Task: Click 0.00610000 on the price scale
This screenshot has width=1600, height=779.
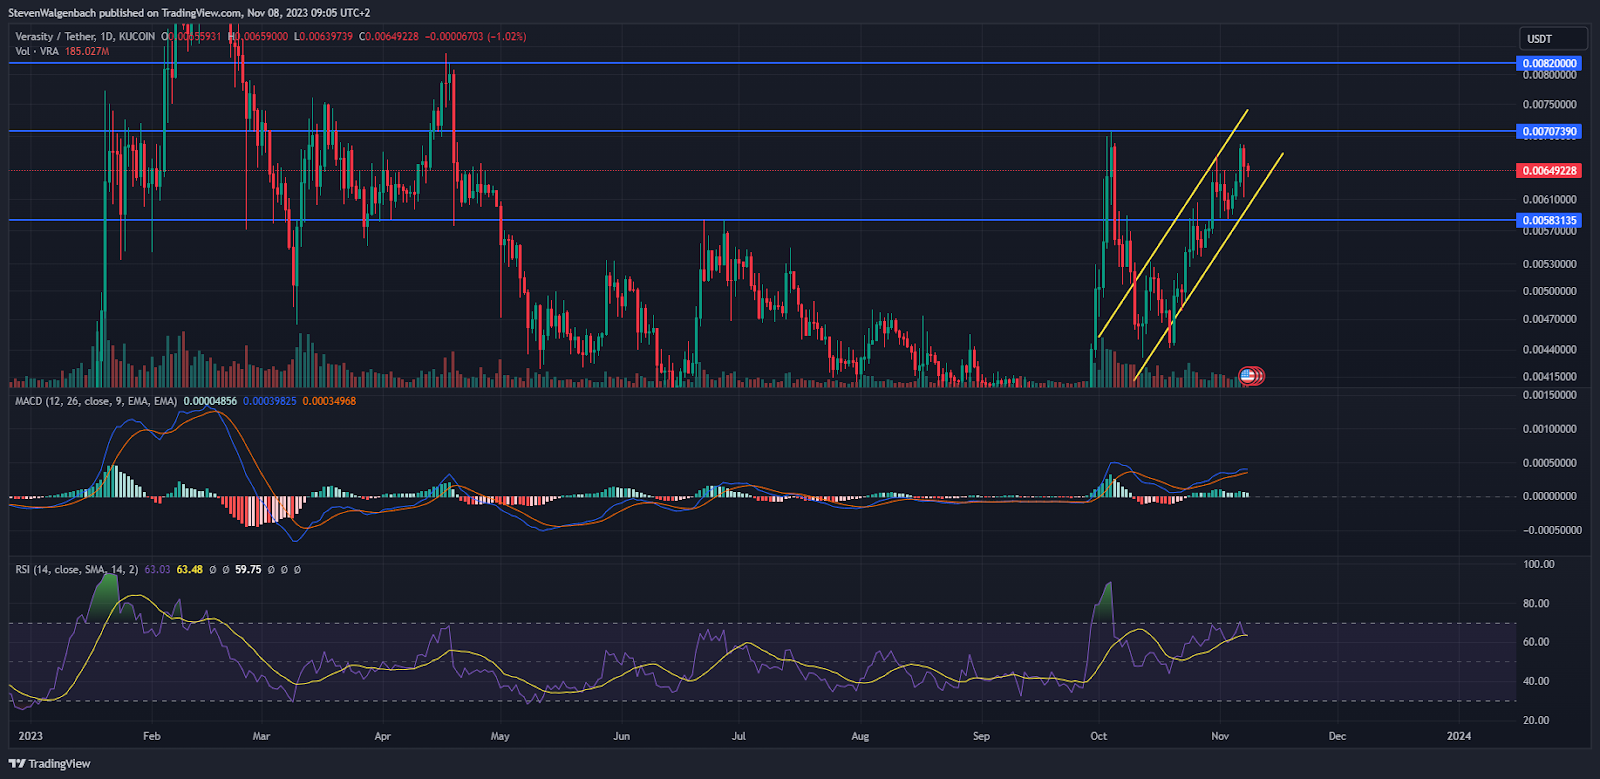Action: [1549, 199]
